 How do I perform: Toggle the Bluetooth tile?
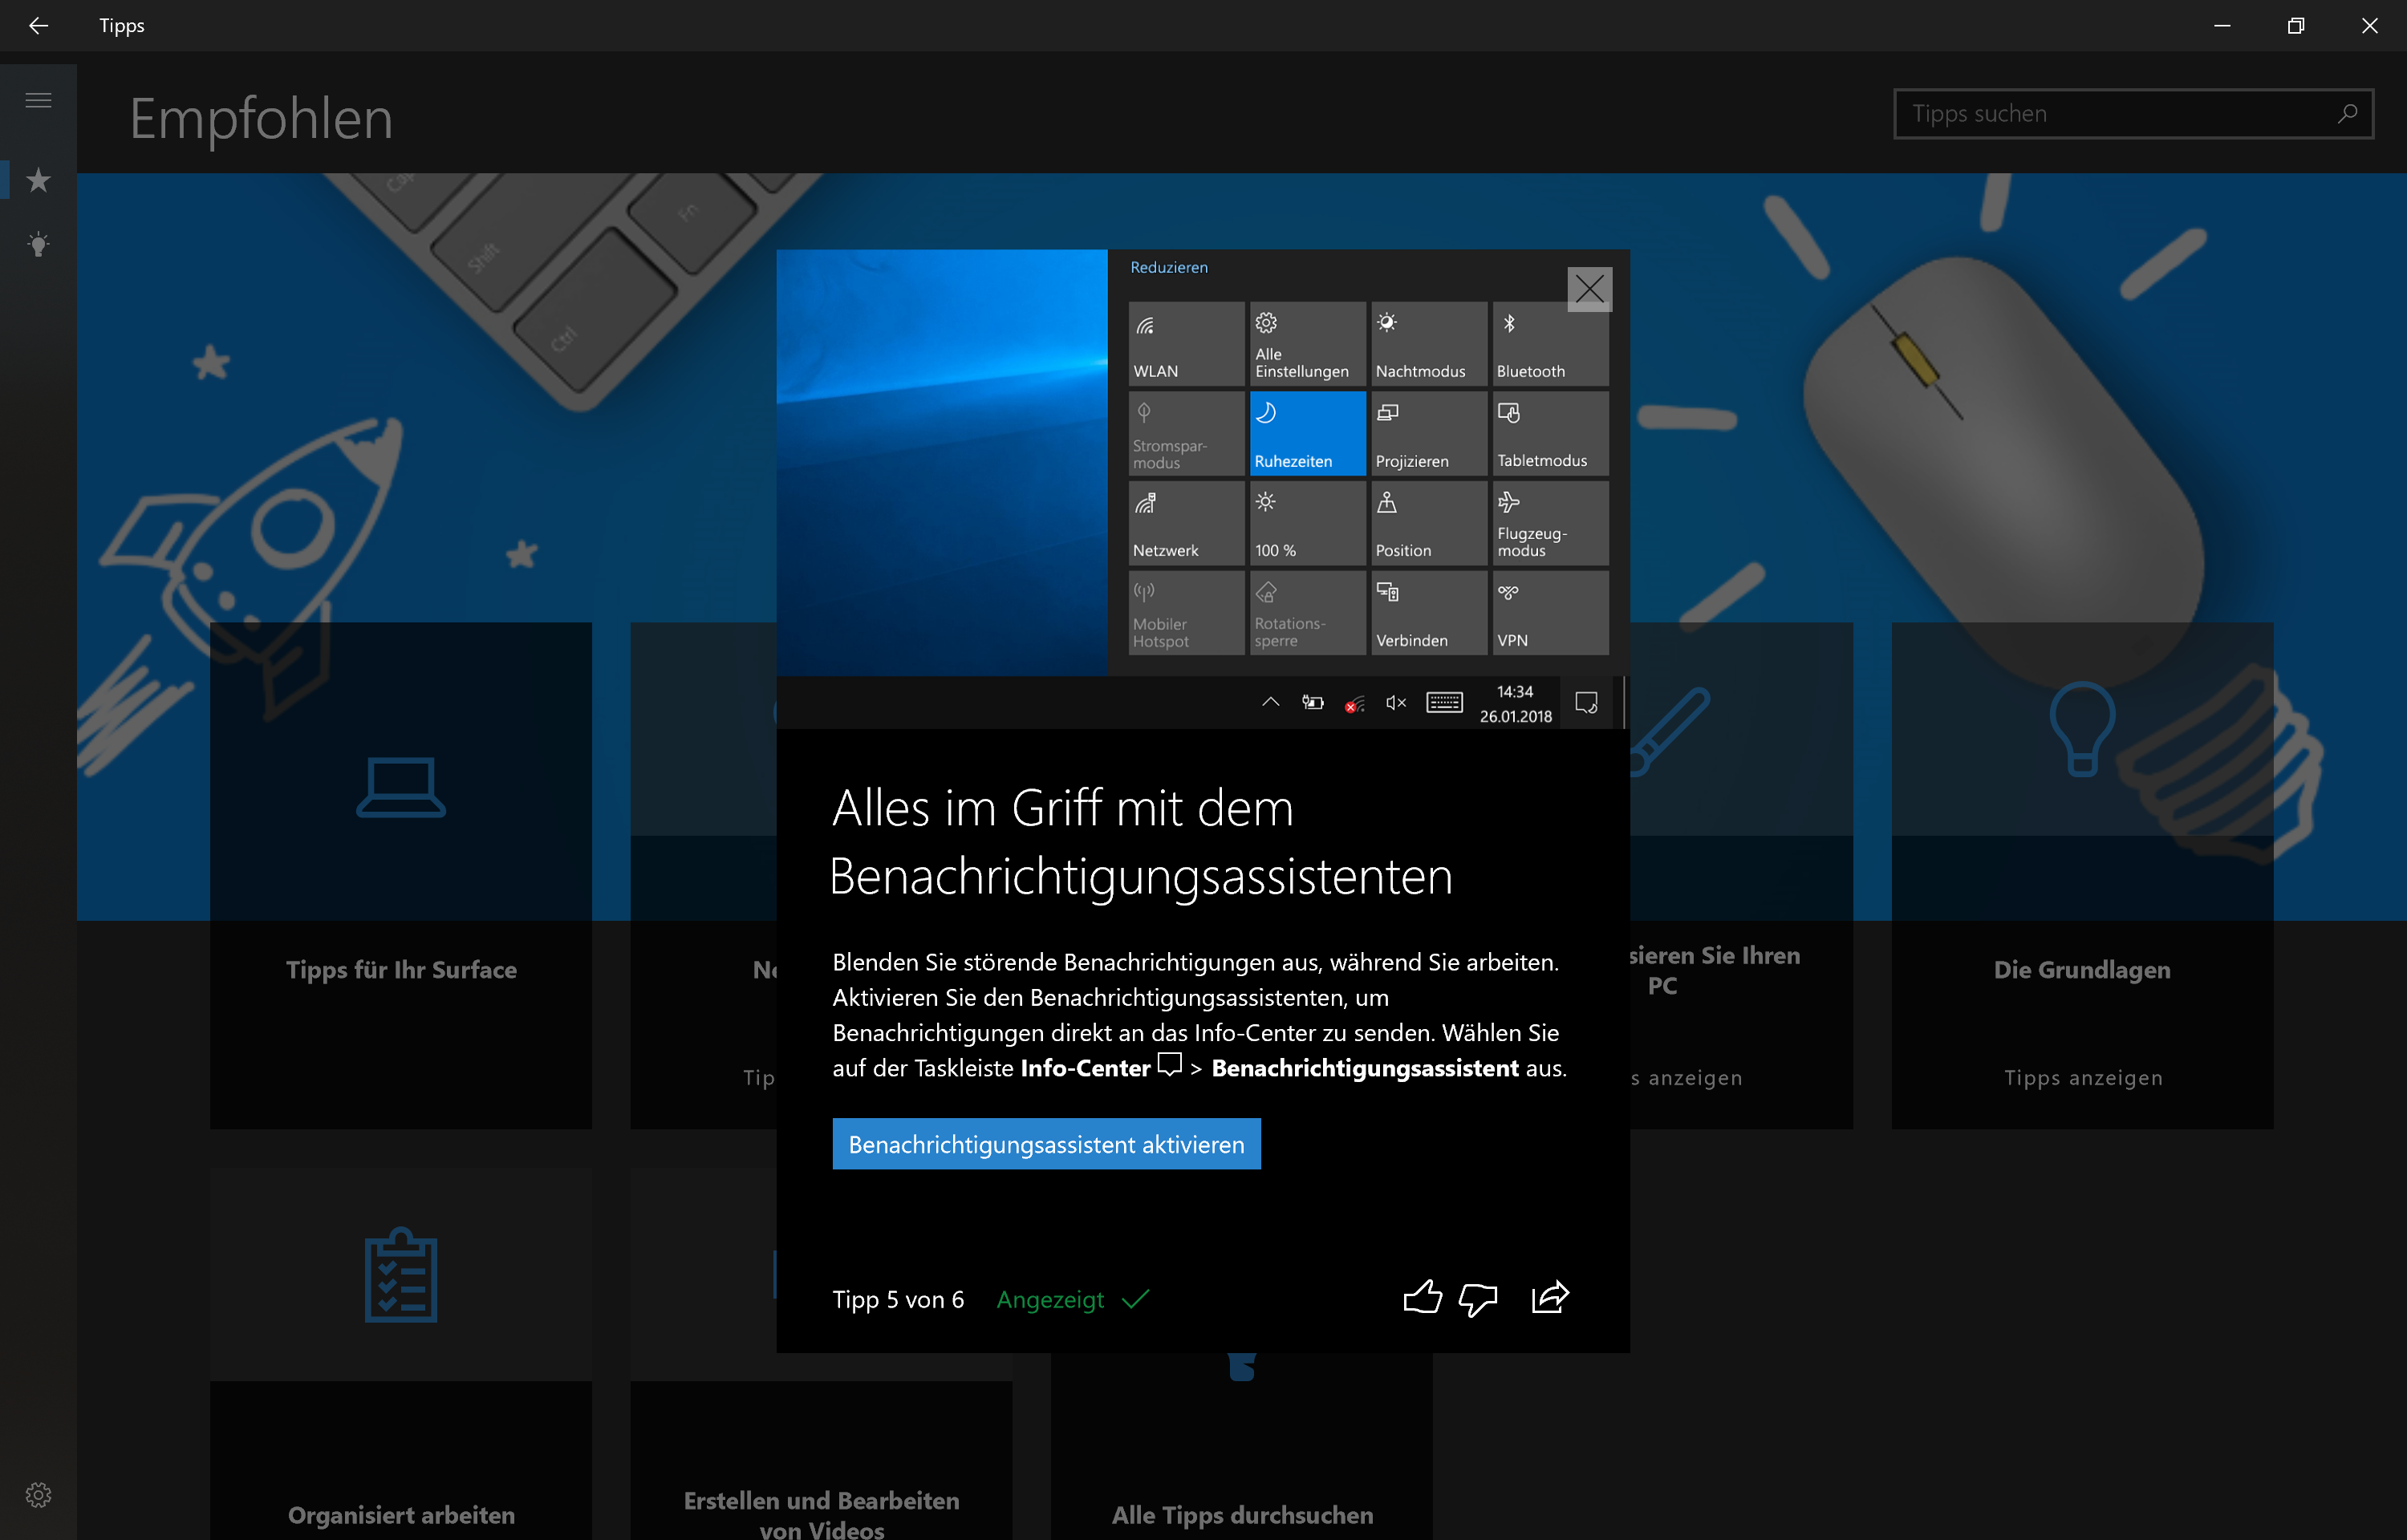pyautogui.click(x=1550, y=343)
